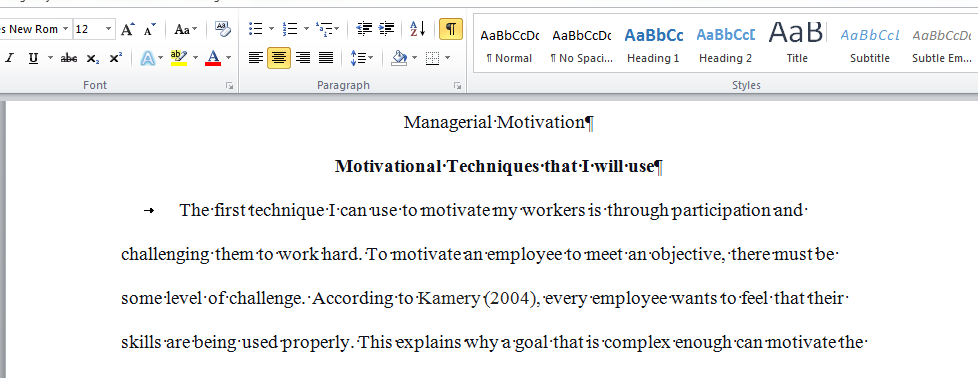Click the Borders button
The width and height of the screenshot is (978, 378).
pos(432,59)
